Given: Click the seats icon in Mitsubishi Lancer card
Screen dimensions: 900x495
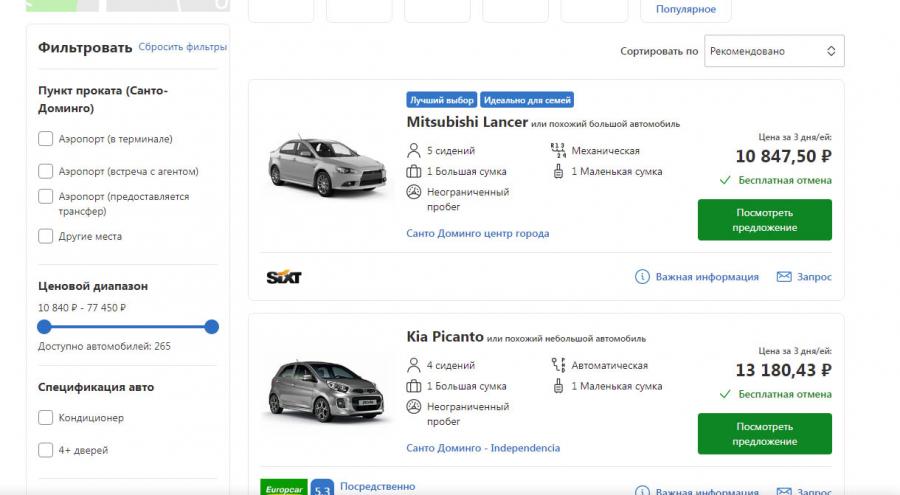Looking at the screenshot, I should 413,150.
